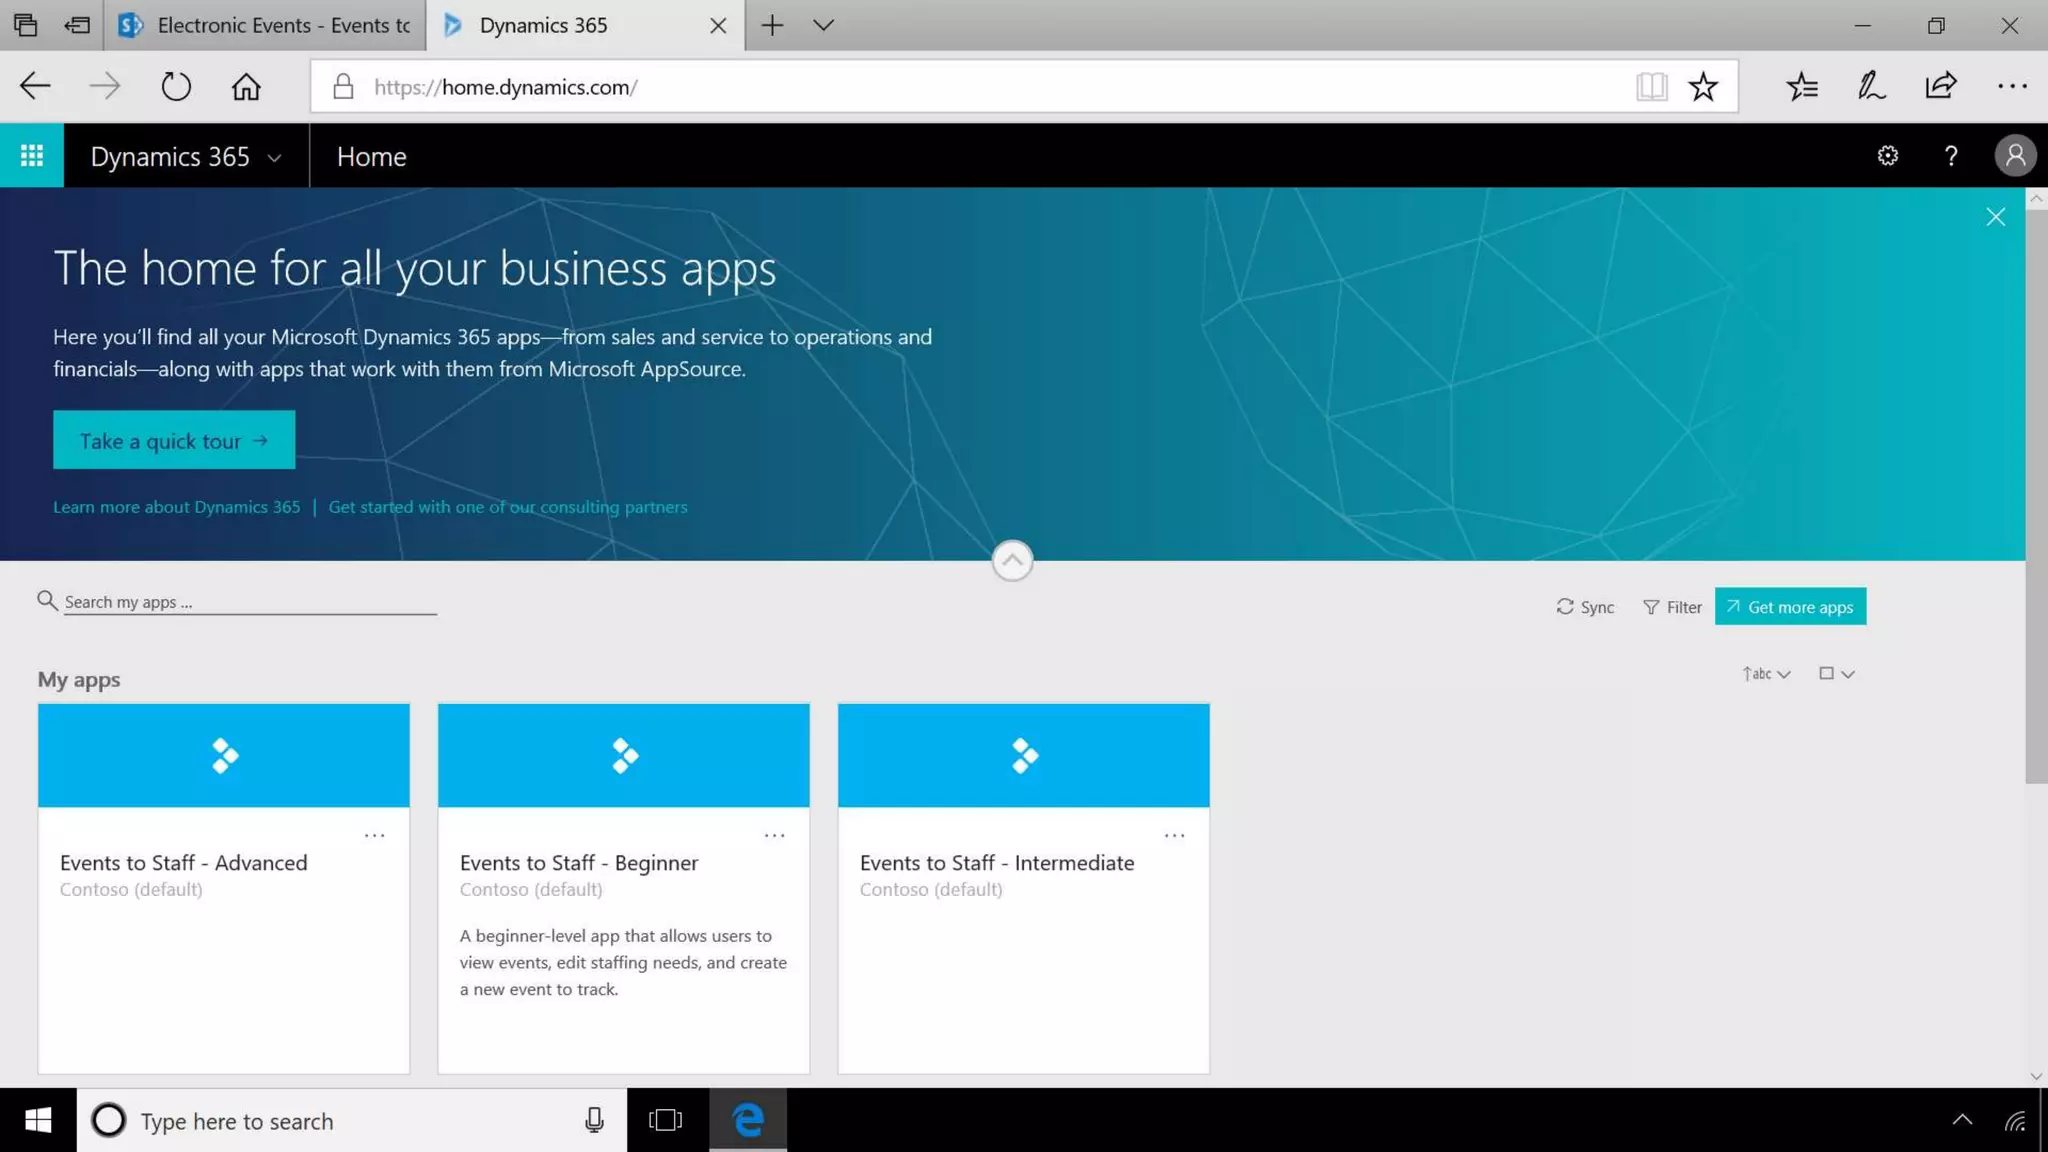The height and width of the screenshot is (1152, 2048).
Task: Open Learn more about Dynamics 365 link
Action: pos(176,507)
